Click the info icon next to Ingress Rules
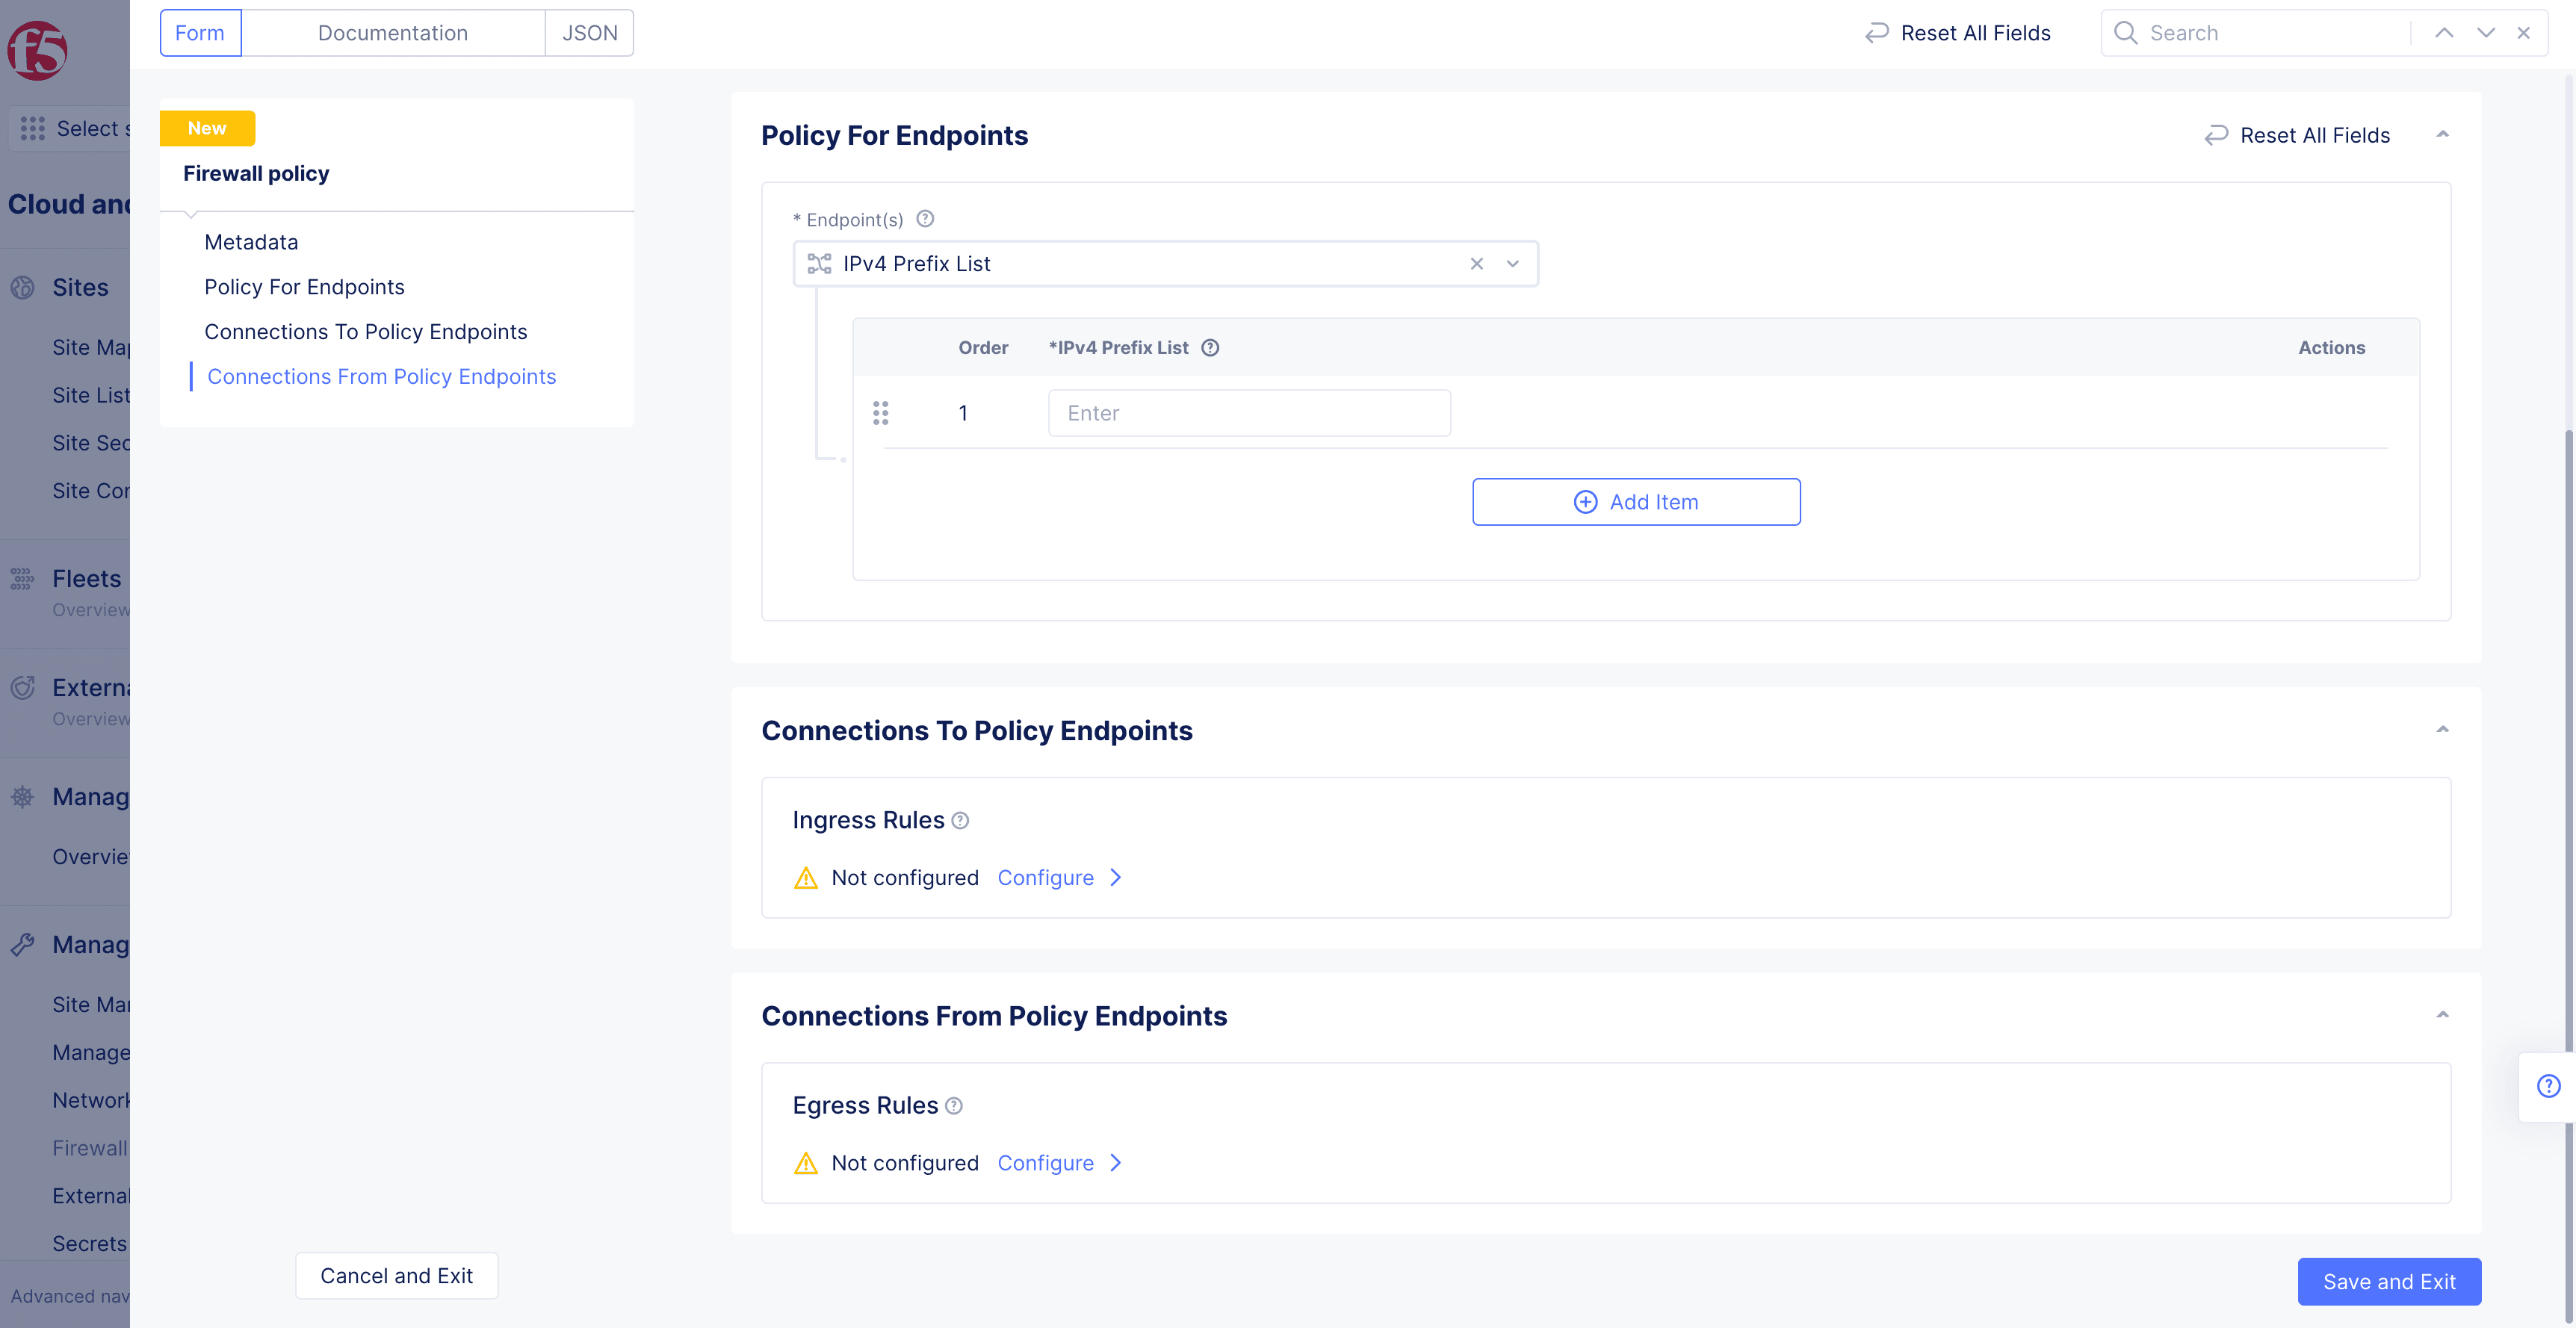2576x1328 pixels. click(960, 820)
